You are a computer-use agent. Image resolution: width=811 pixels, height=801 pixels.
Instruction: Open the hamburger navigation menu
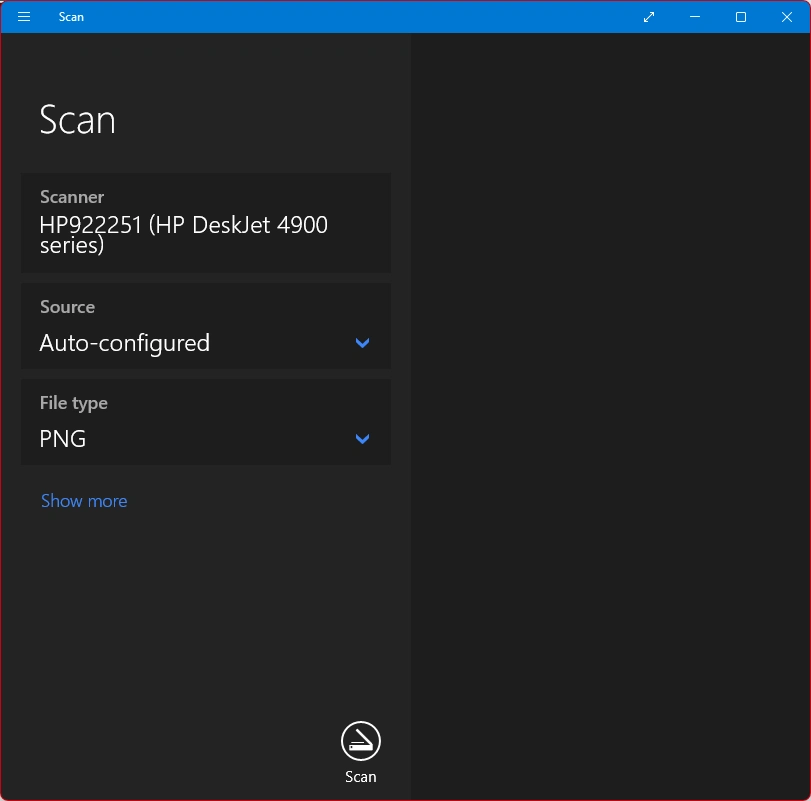click(x=24, y=17)
